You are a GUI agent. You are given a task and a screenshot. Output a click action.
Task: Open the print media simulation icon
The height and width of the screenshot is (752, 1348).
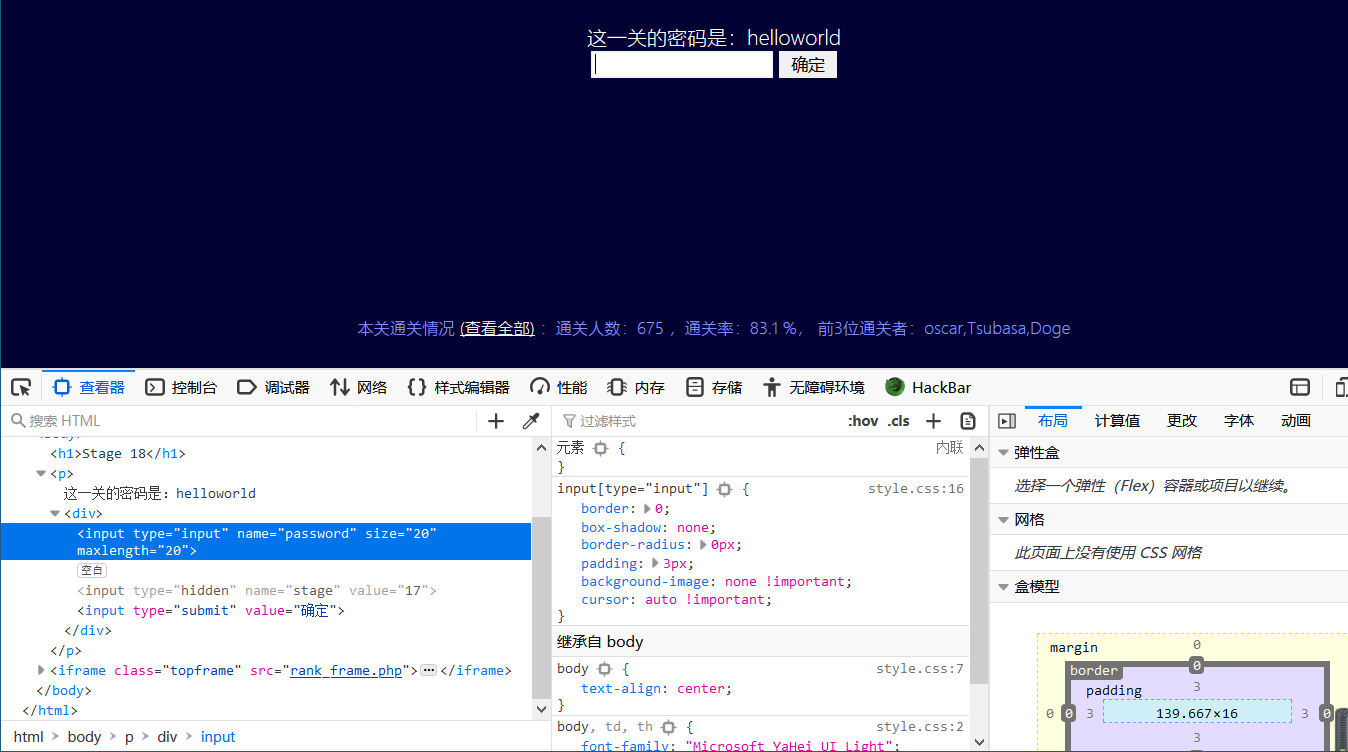[967, 420]
